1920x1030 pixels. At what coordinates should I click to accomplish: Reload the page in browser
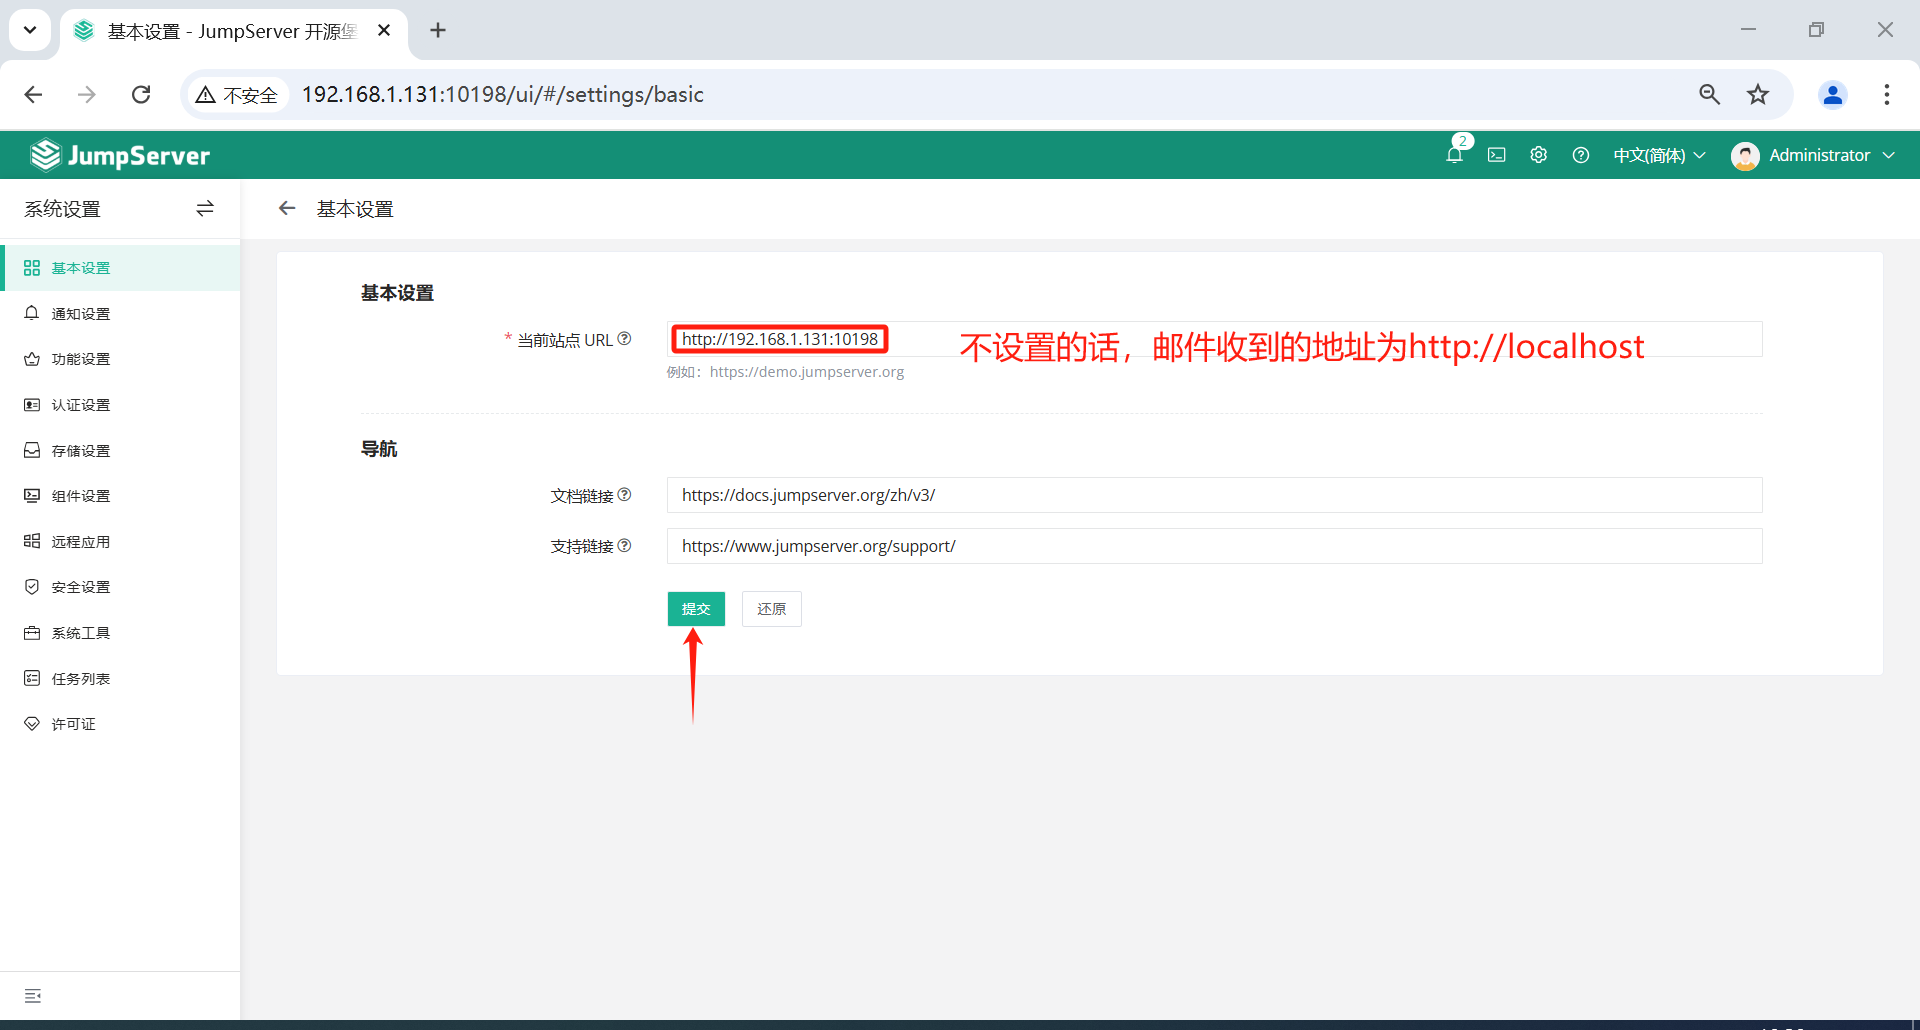141,94
